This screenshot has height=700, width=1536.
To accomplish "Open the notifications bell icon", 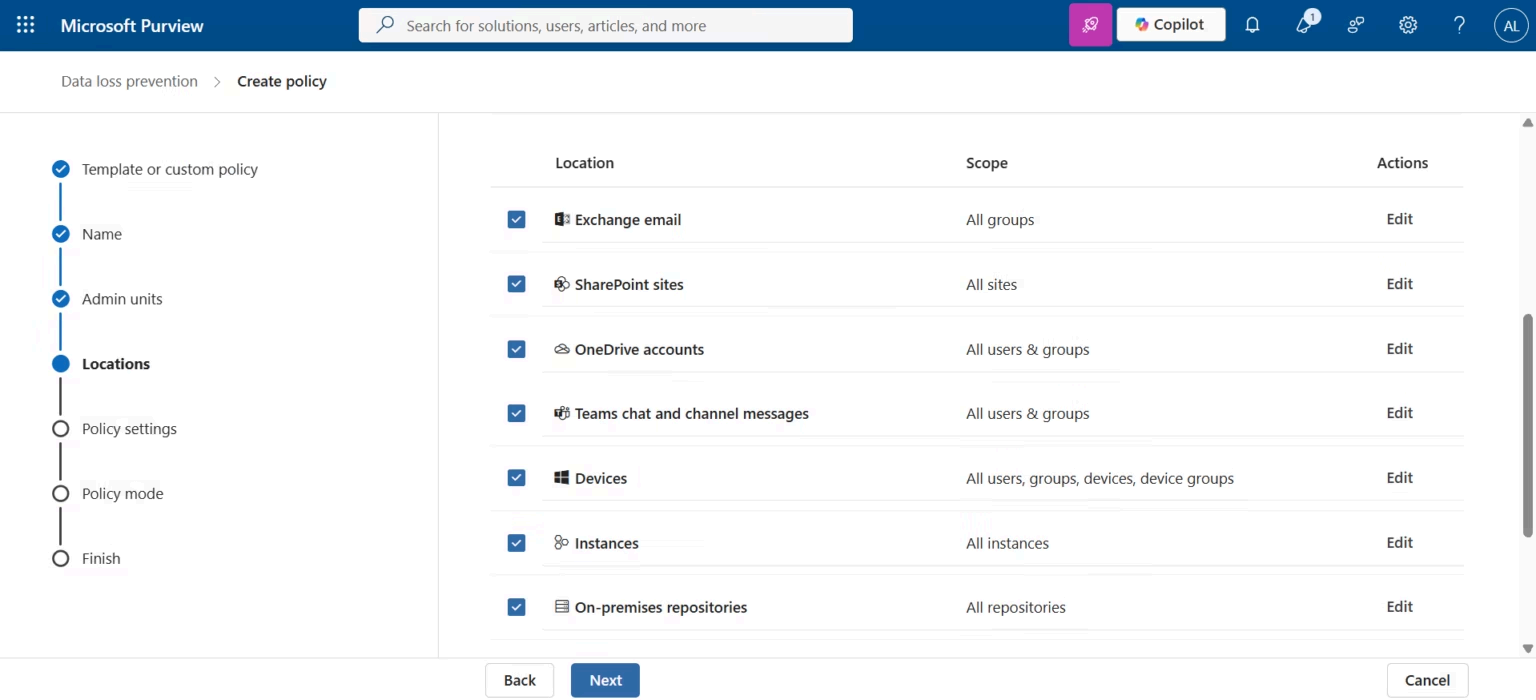I will (x=1252, y=25).
